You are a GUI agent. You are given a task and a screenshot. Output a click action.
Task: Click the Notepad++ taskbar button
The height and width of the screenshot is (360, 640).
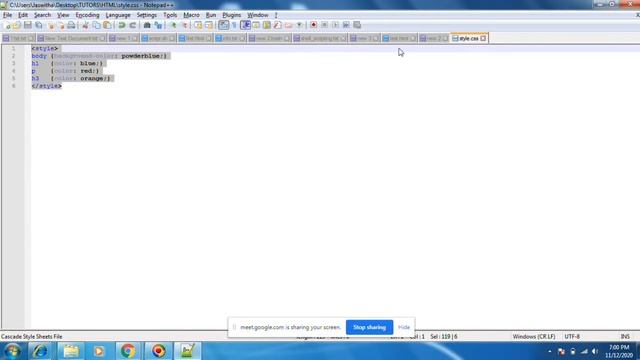(187, 351)
